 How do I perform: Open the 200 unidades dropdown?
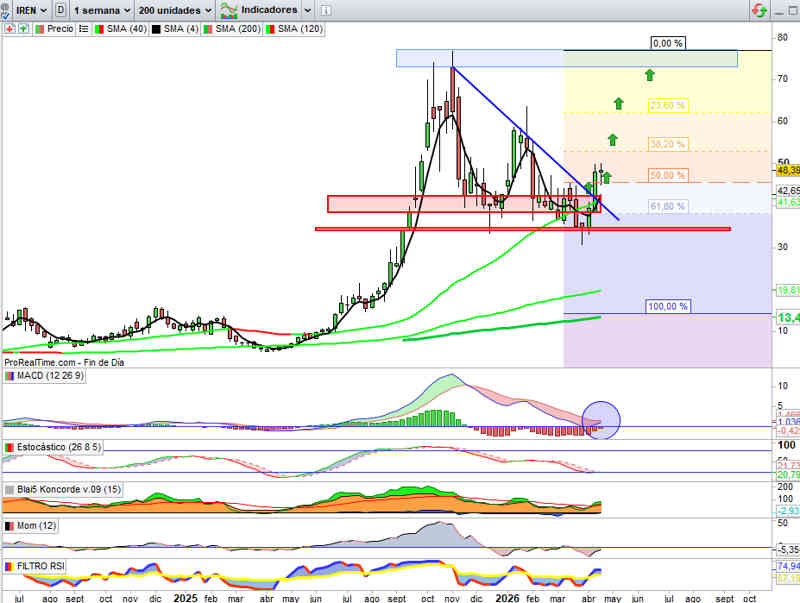click(x=174, y=10)
